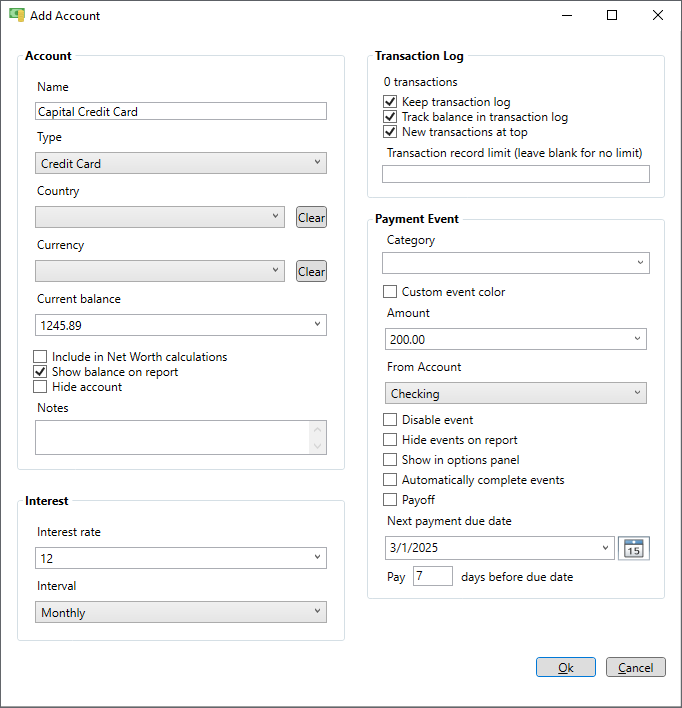The width and height of the screenshot is (682, 708).
Task: Open the calendar date picker icon
Action: 633,548
